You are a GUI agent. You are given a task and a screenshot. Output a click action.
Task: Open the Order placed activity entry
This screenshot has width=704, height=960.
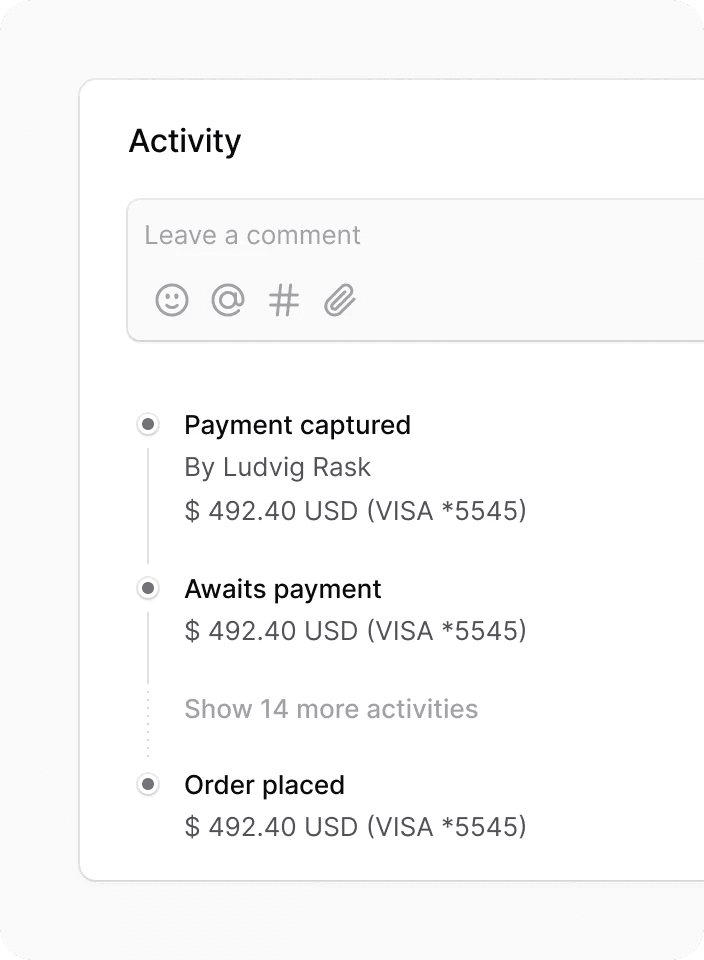coord(264,785)
